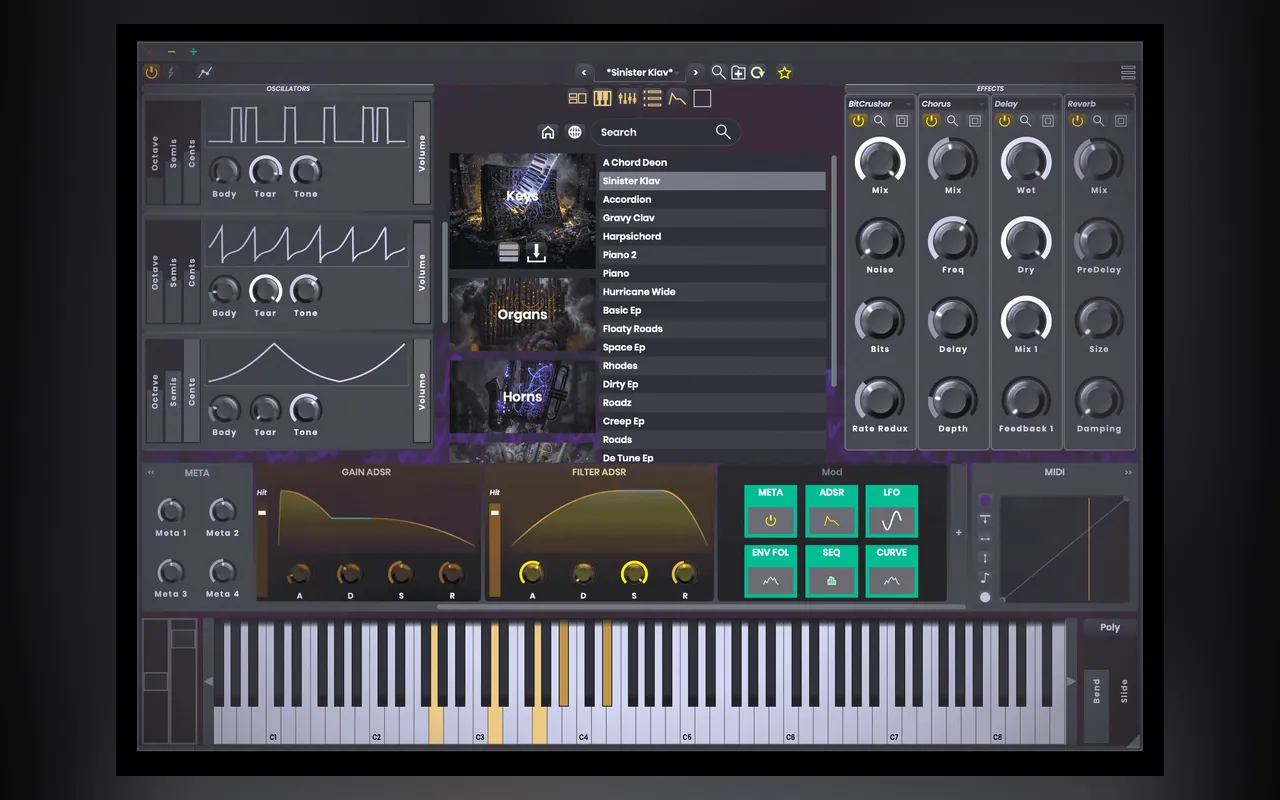Favorite the preset with the star icon
1280x800 pixels.
click(x=784, y=72)
